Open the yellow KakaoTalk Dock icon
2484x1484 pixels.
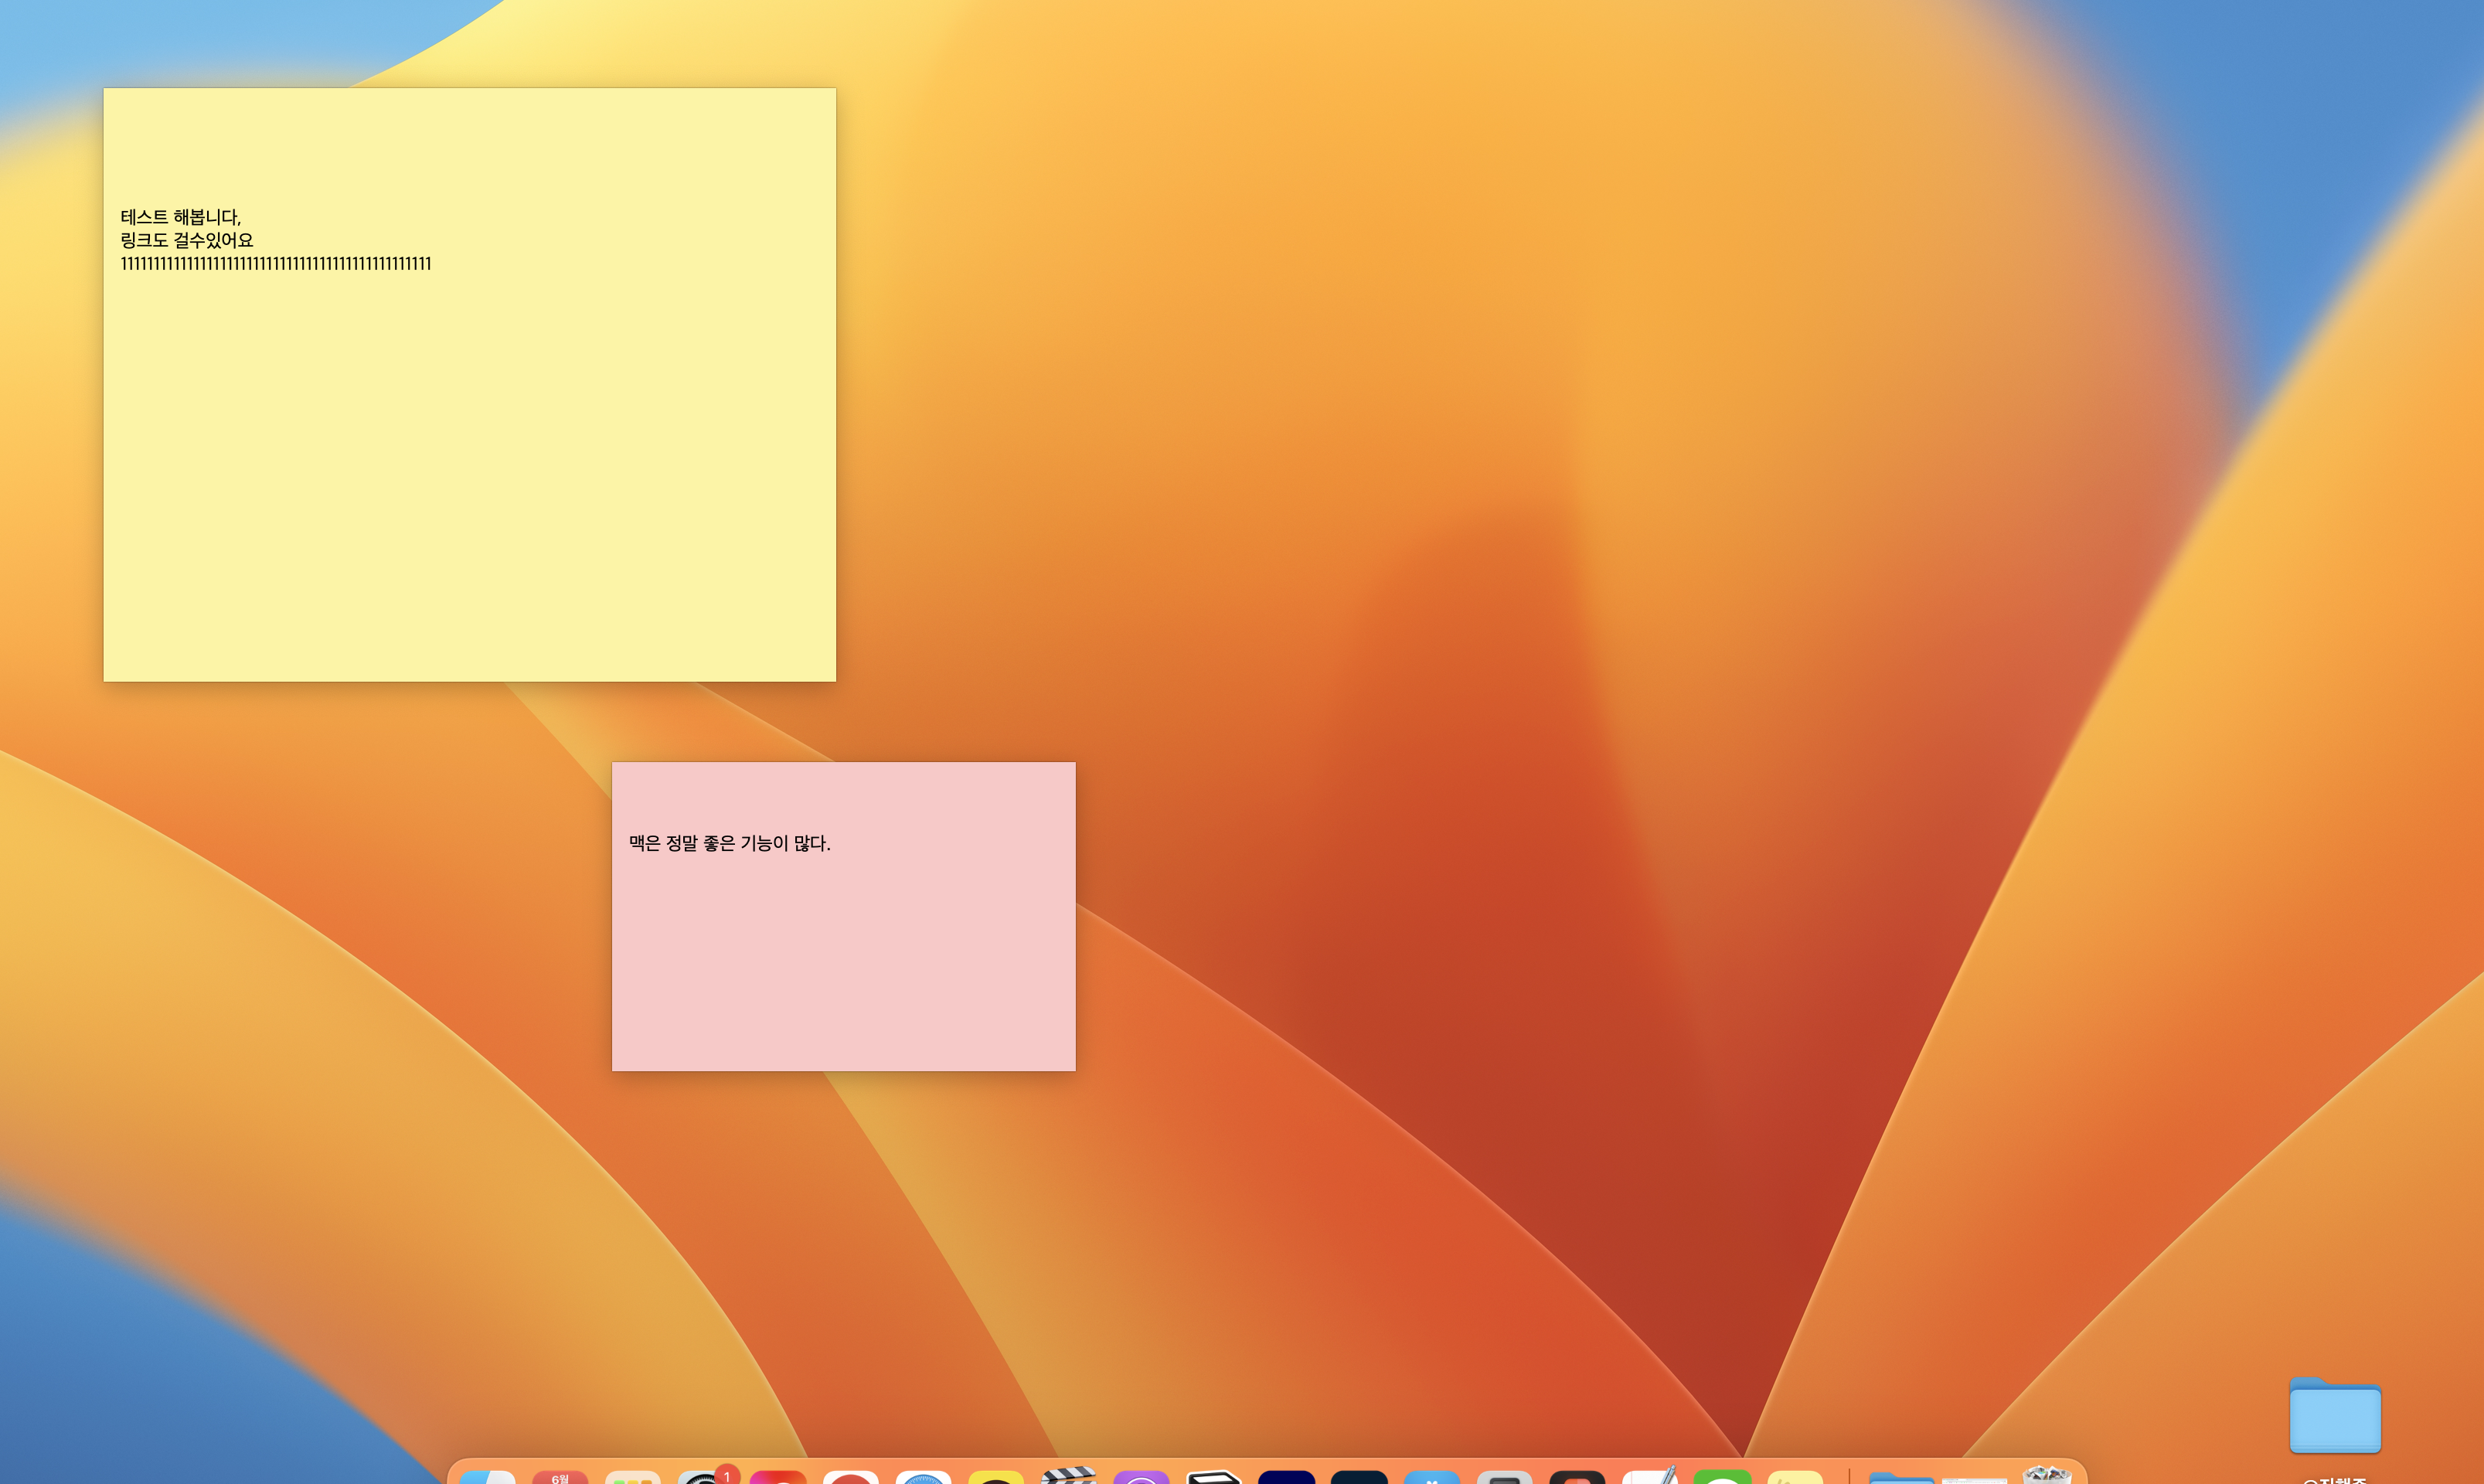tap(996, 1478)
